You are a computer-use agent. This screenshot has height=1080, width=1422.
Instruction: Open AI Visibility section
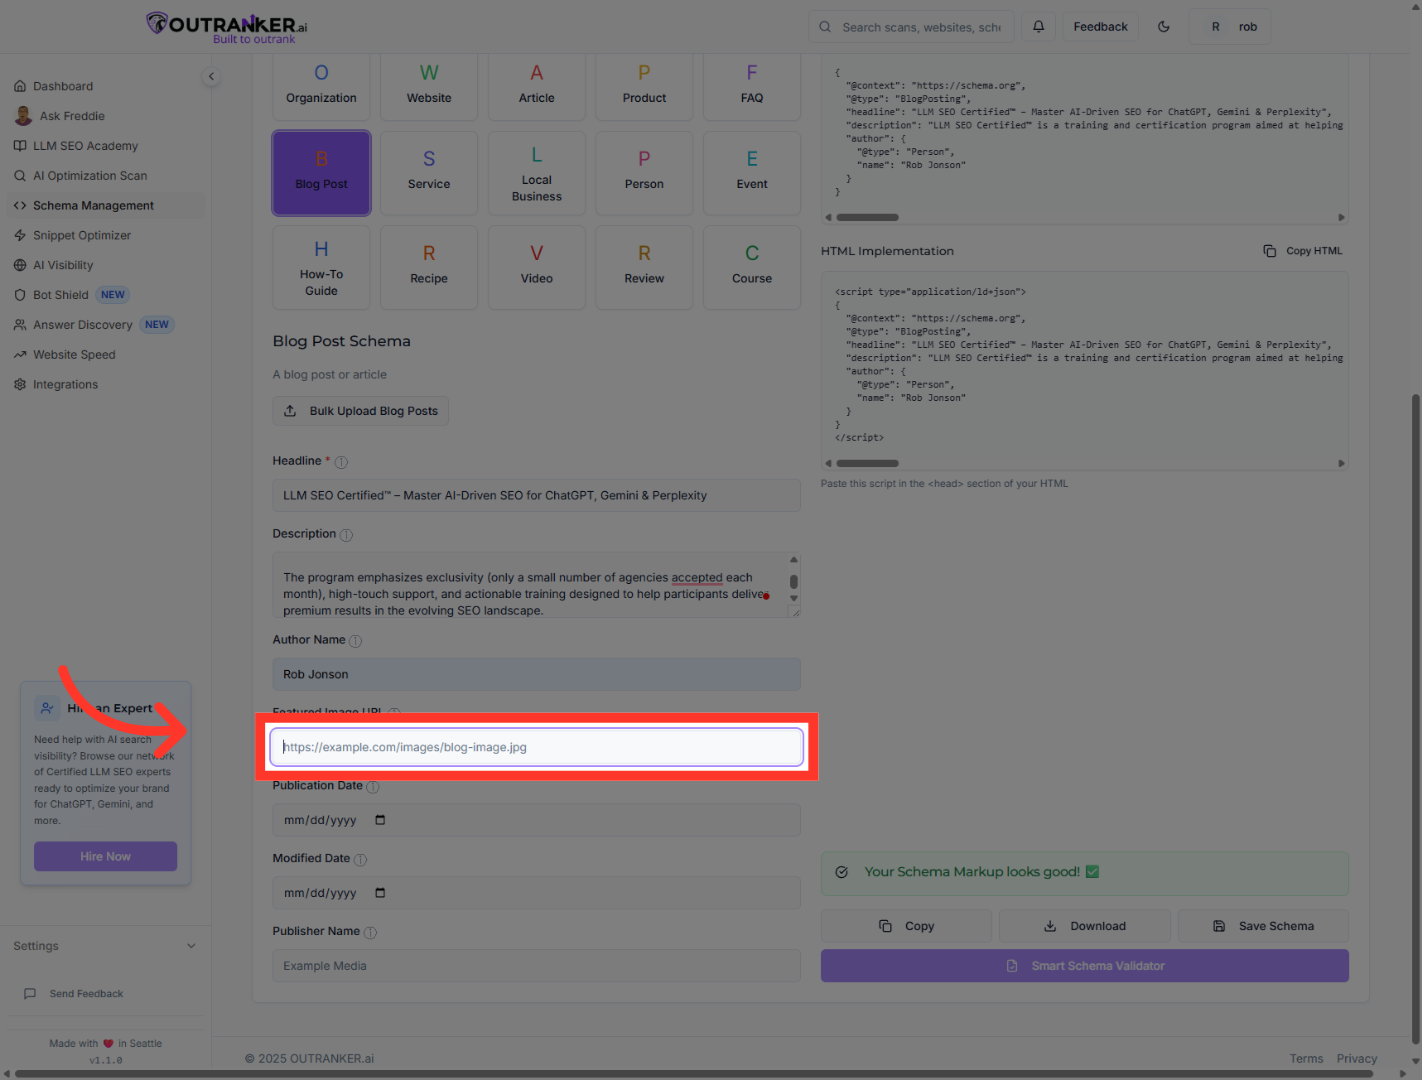click(x=63, y=265)
